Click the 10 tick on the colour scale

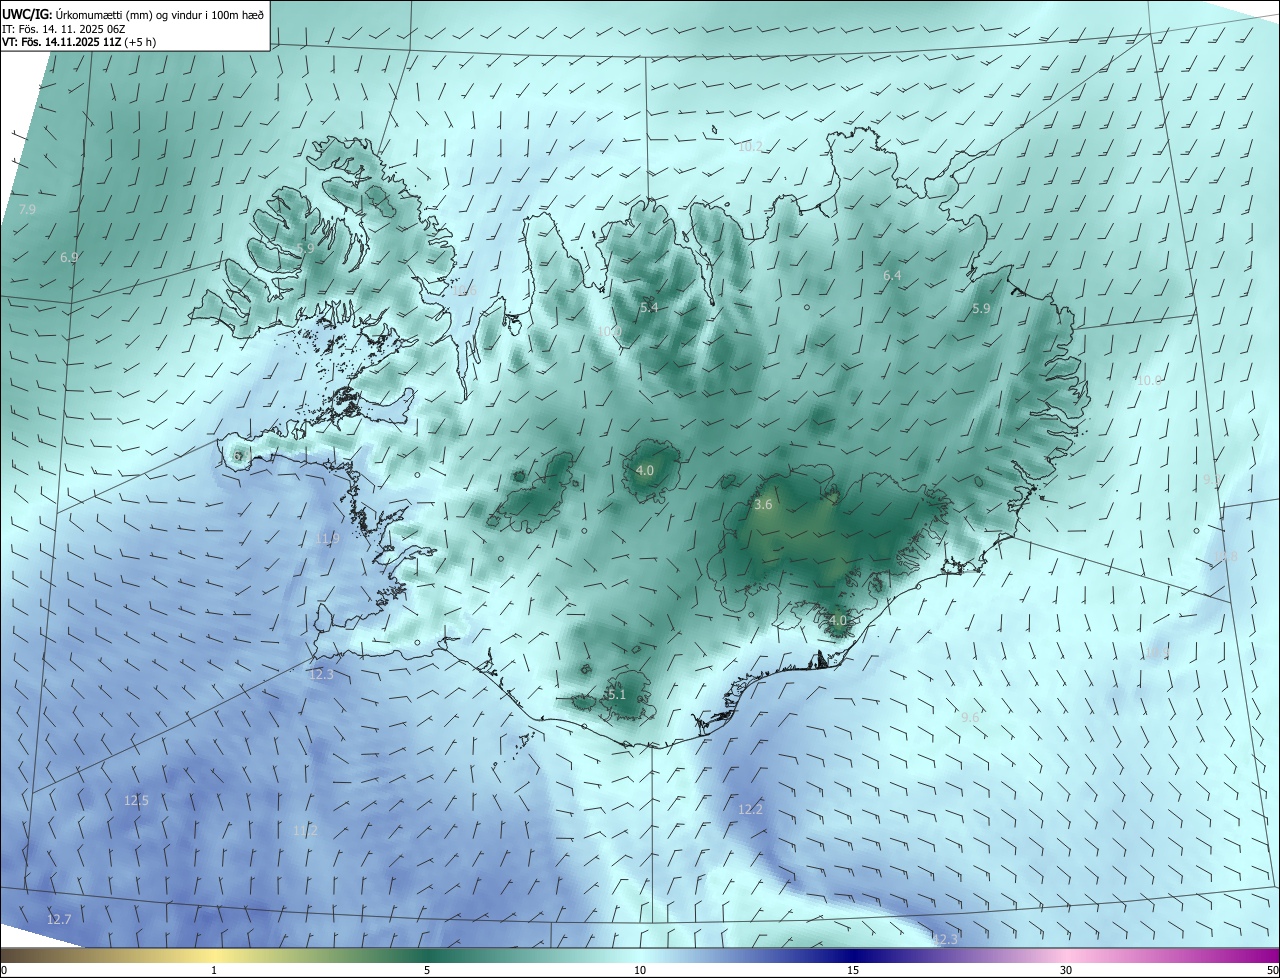(640, 971)
